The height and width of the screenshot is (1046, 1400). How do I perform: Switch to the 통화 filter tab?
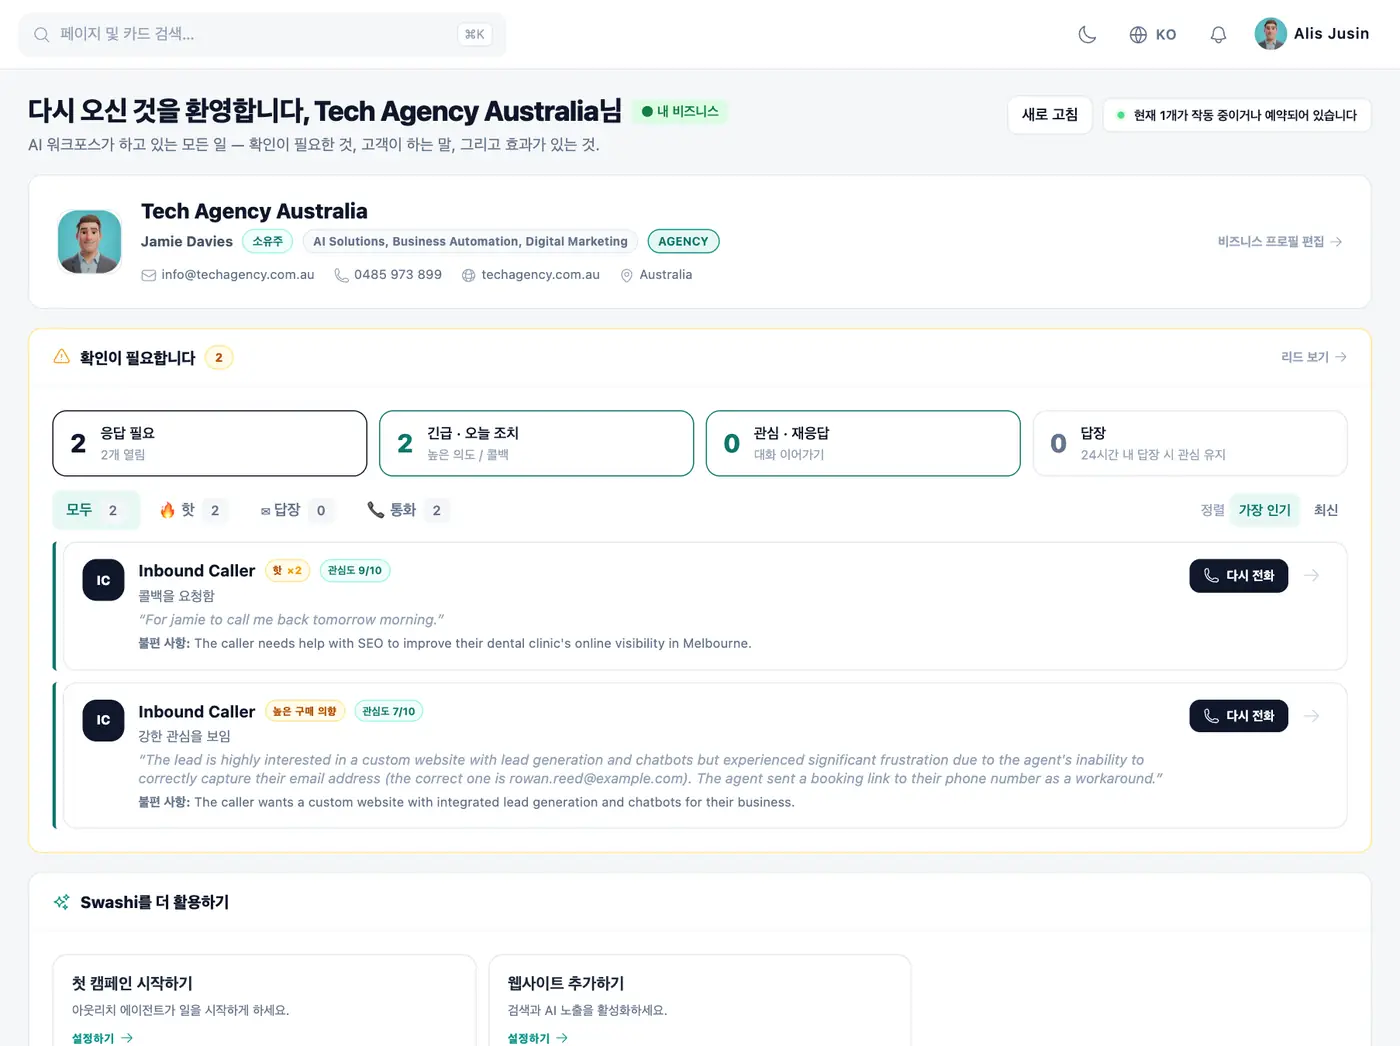point(408,510)
